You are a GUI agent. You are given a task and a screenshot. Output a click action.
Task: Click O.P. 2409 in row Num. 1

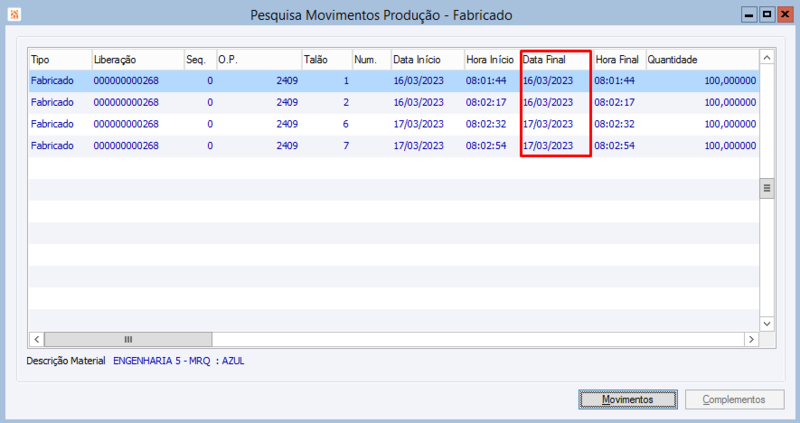287,81
